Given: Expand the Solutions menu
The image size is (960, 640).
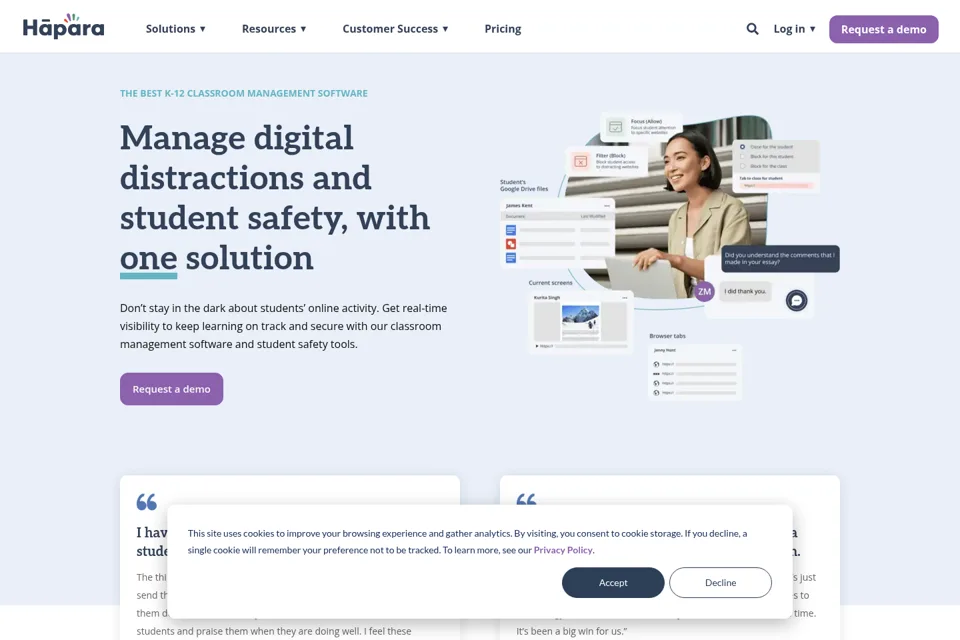Looking at the screenshot, I should [176, 29].
